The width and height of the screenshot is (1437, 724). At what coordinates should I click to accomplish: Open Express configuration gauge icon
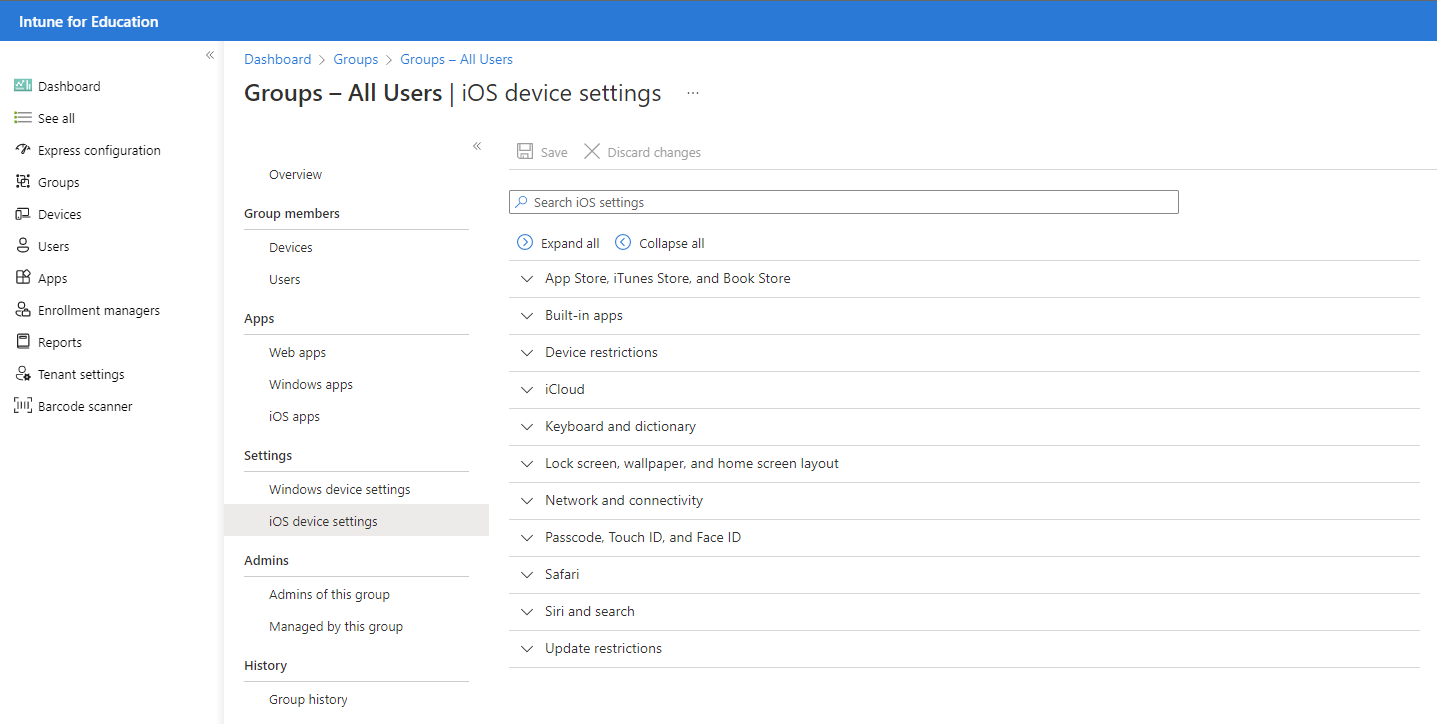(x=23, y=150)
